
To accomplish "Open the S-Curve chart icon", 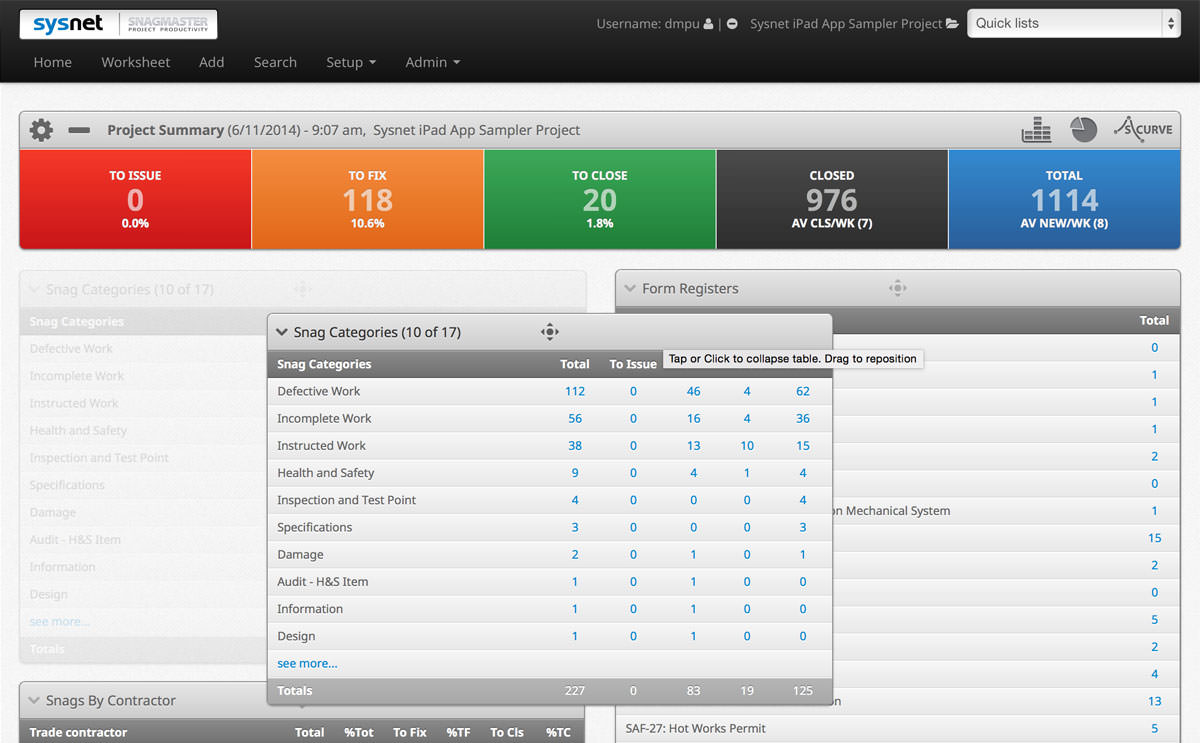I will tap(1142, 130).
